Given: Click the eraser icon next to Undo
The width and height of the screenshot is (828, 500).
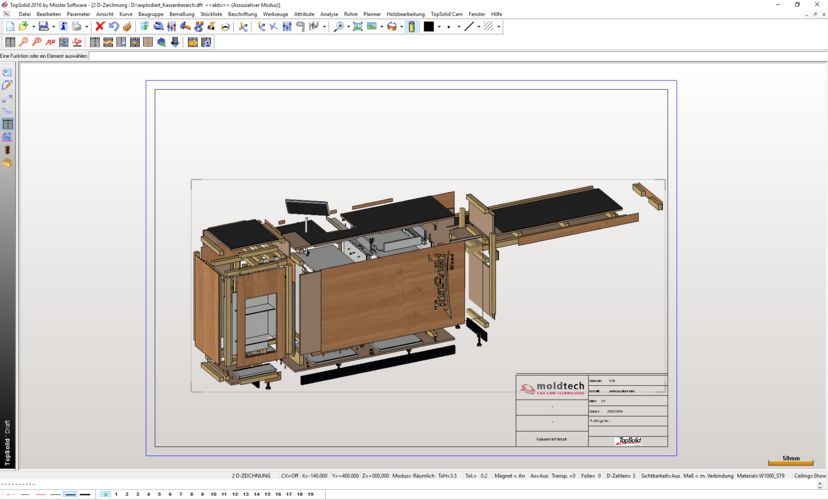Looking at the screenshot, I should pos(127,26).
